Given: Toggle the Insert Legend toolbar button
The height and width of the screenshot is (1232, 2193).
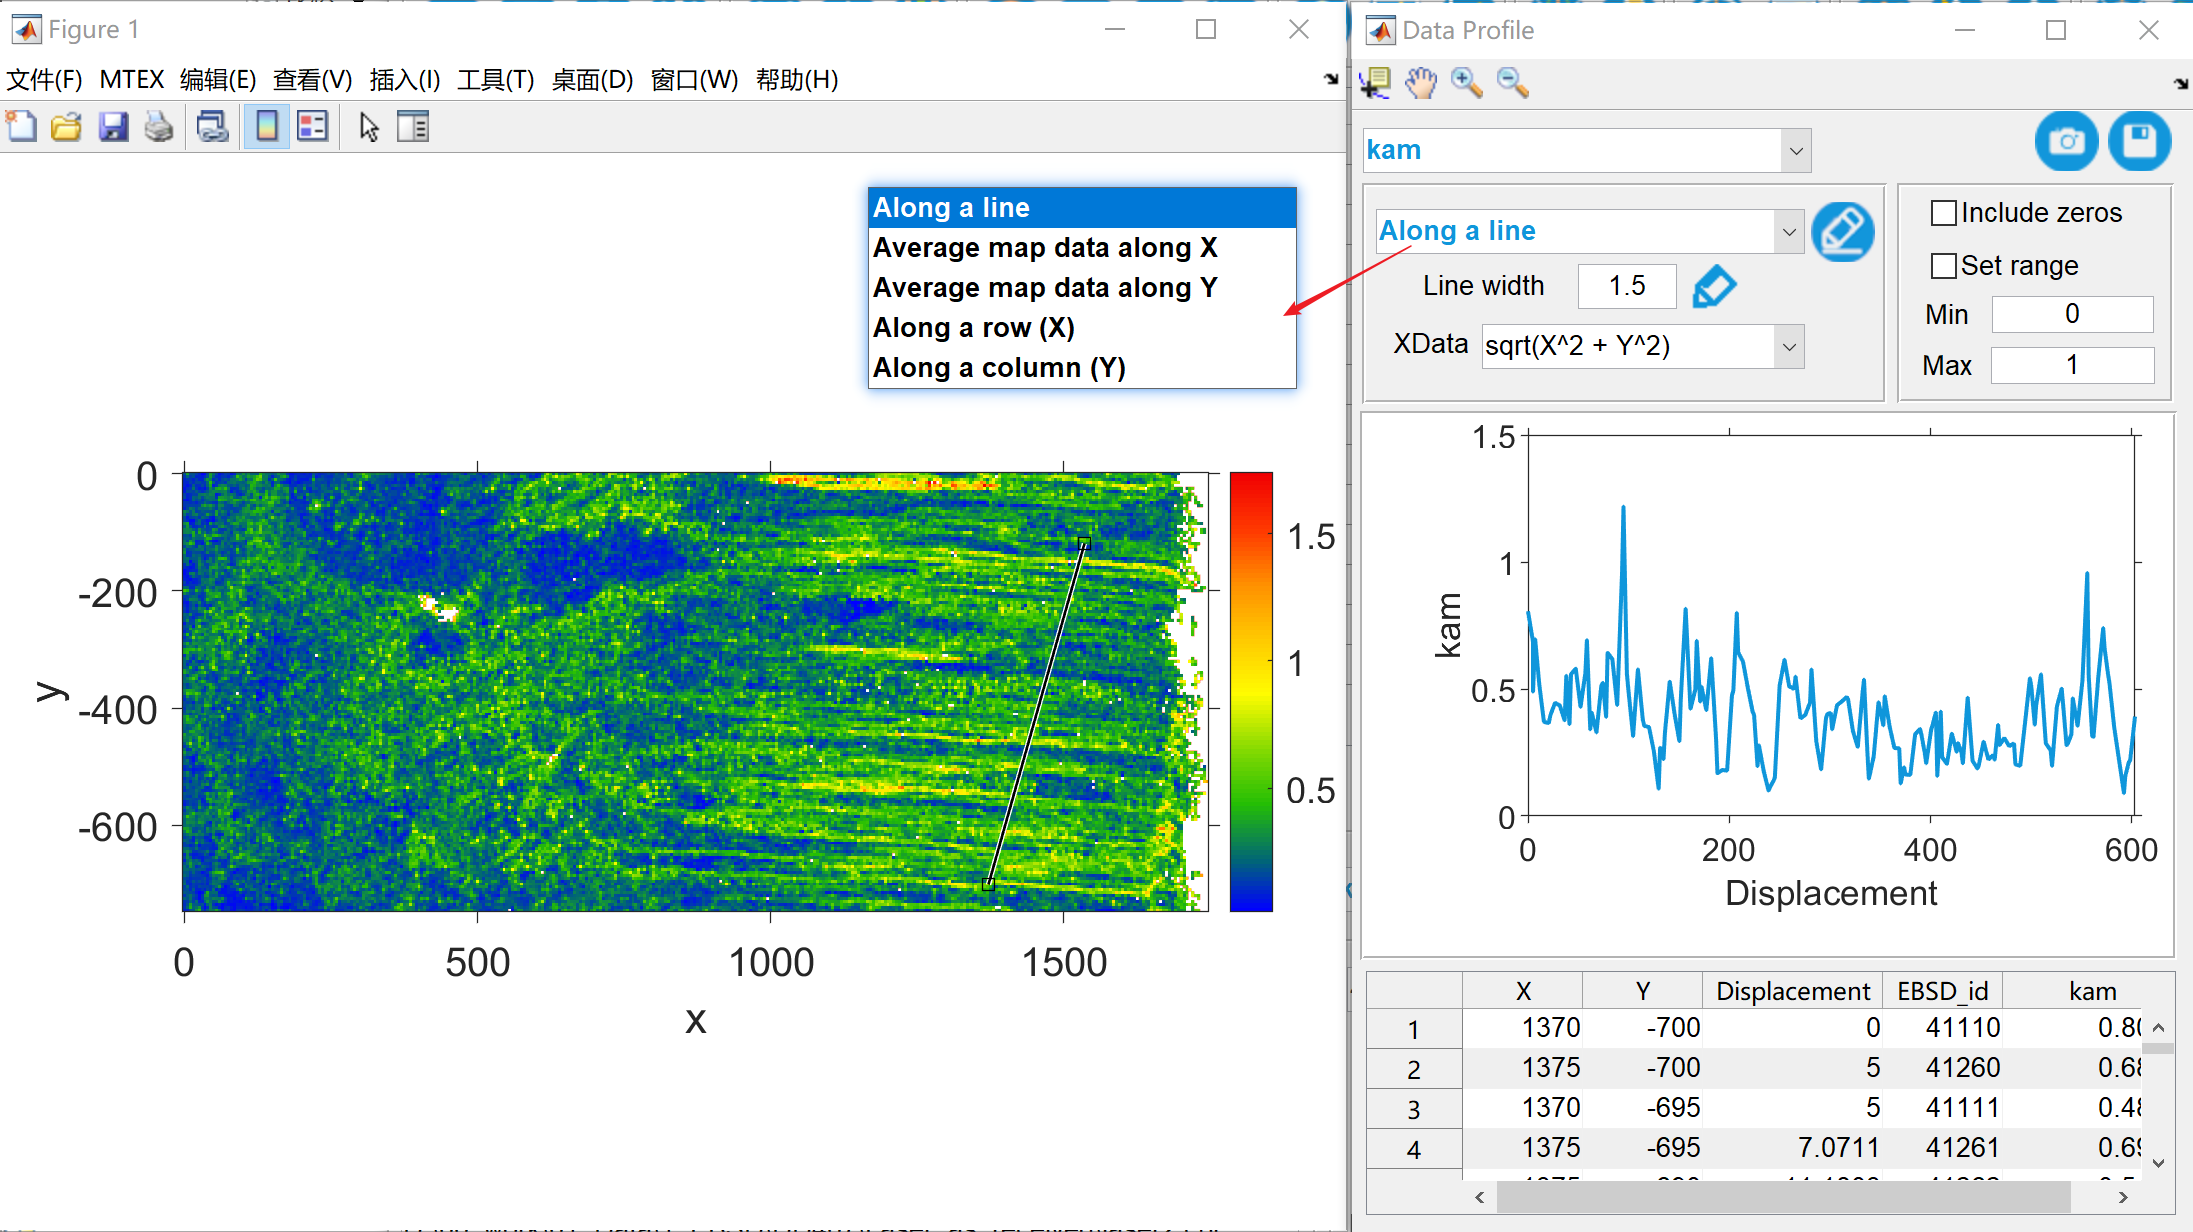Looking at the screenshot, I should (x=313, y=127).
